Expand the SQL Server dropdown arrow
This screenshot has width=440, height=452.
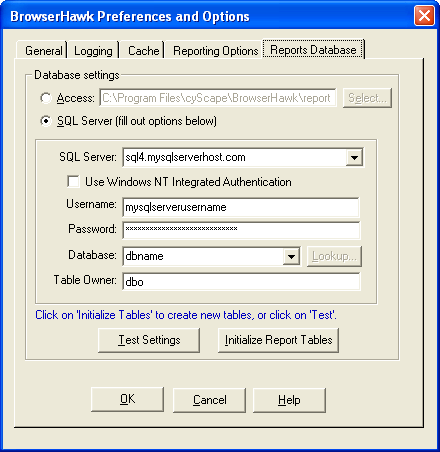354,157
